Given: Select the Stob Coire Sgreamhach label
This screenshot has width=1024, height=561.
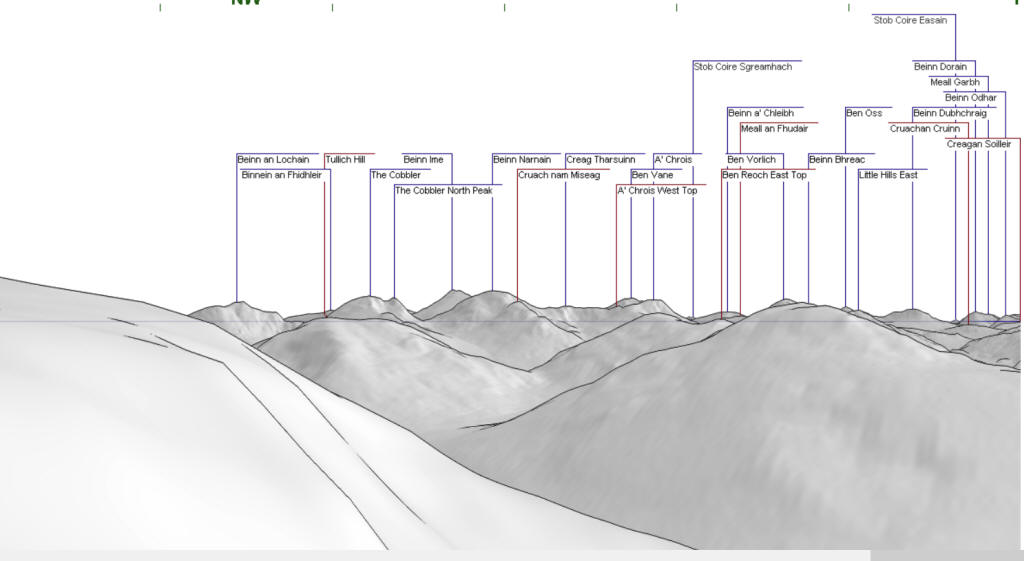Looking at the screenshot, I should coord(742,67).
